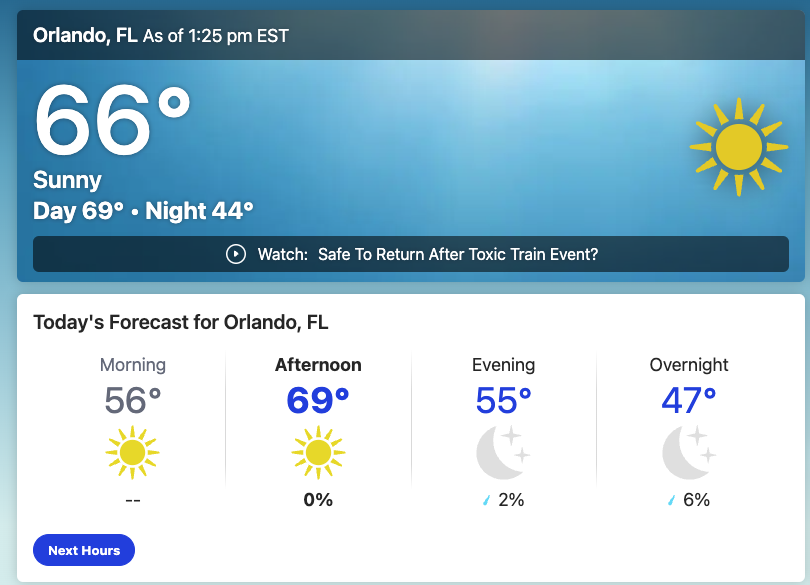Click the large sun icon in the header
Image resolution: width=810 pixels, height=585 pixels.
click(x=739, y=147)
